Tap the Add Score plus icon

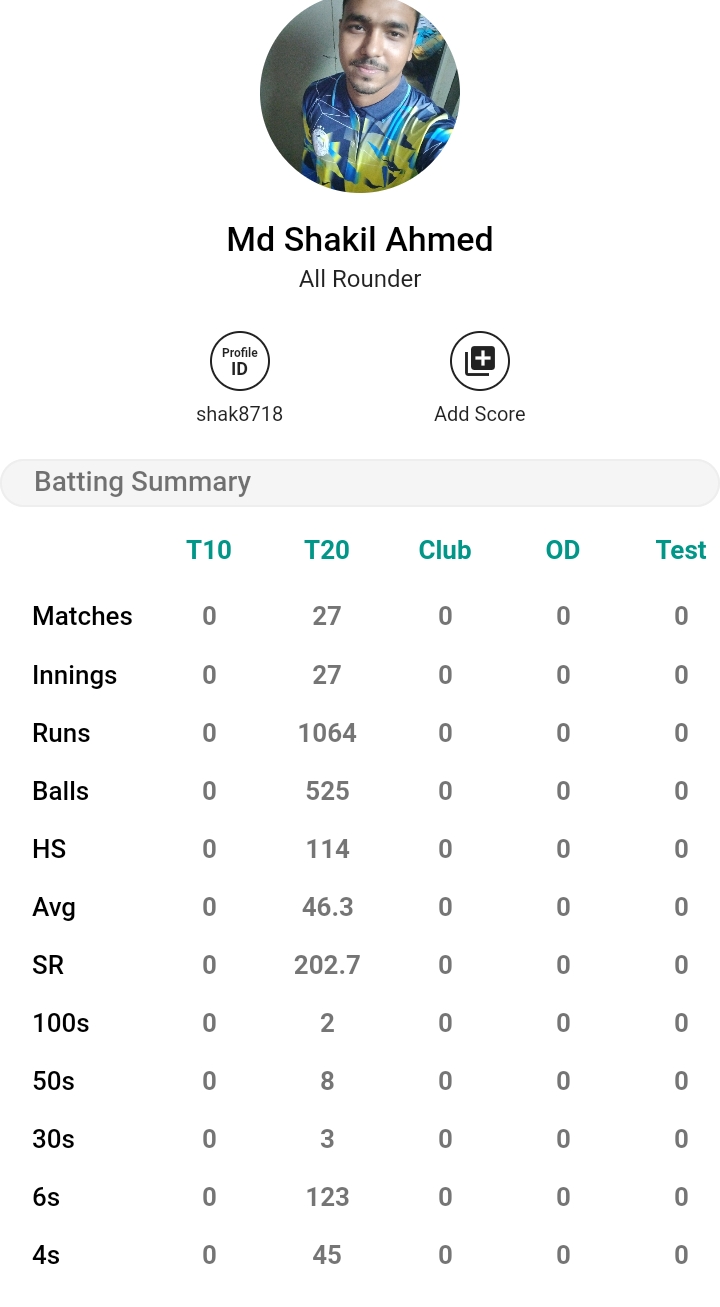pos(480,361)
